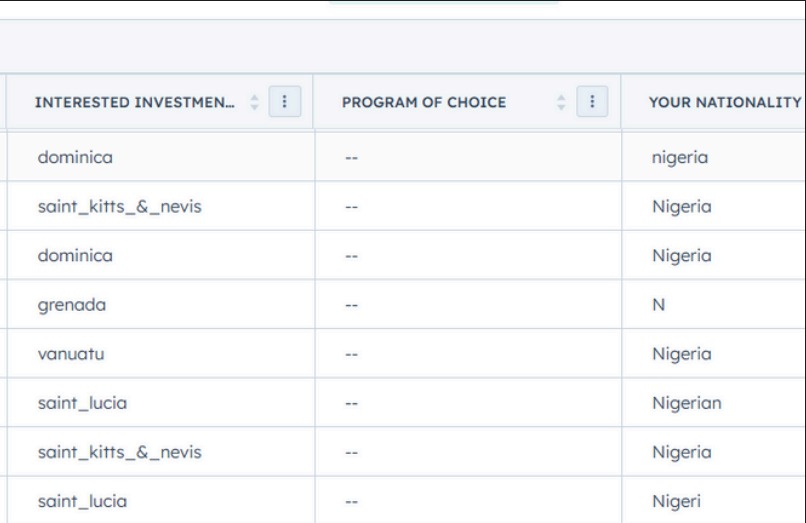Select saint_lucia cell in Nigerian row
The width and height of the screenshot is (806, 523).
pos(161,403)
